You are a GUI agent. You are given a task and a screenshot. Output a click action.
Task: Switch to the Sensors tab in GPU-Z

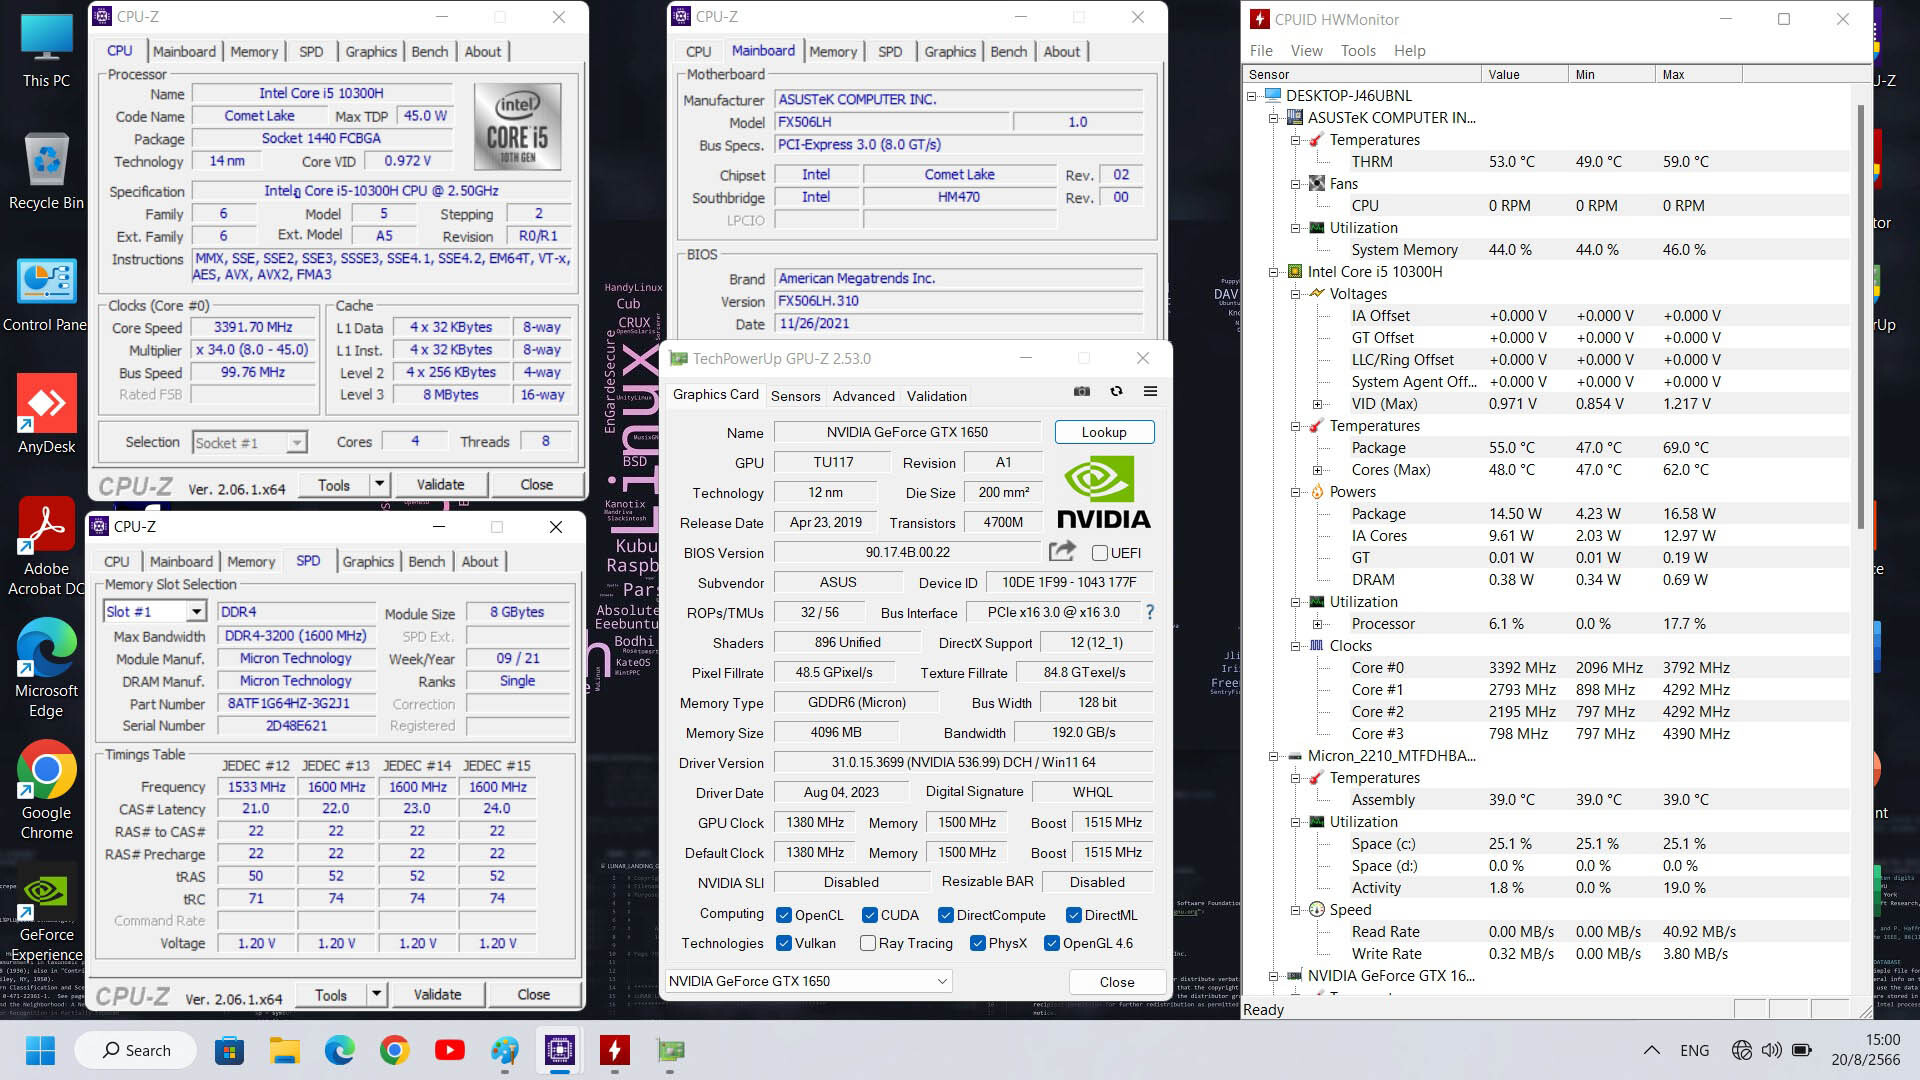click(x=795, y=396)
